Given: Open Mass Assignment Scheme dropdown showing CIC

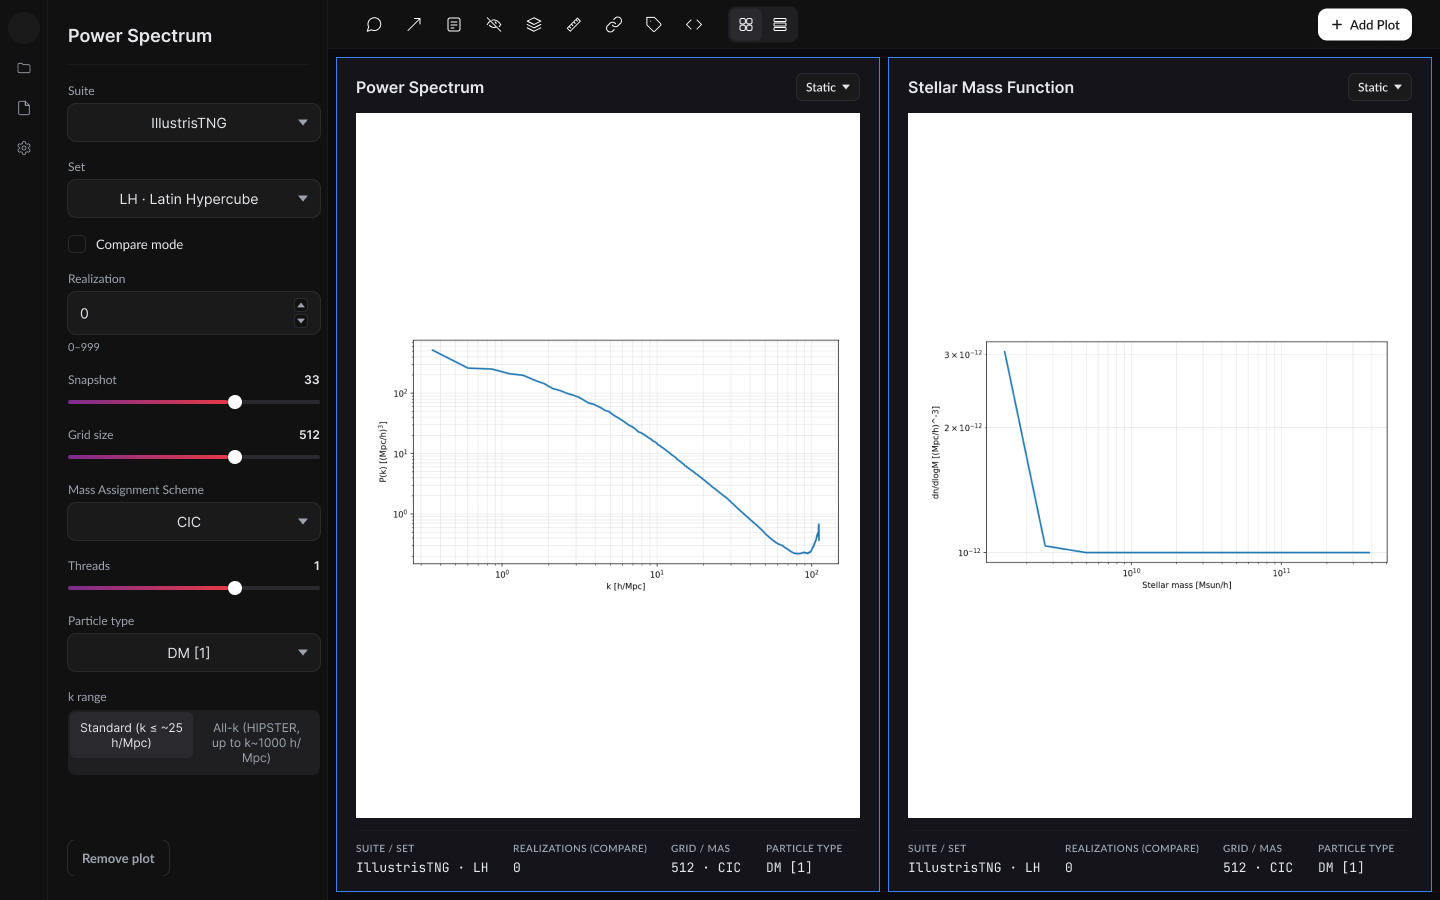Looking at the screenshot, I should click(194, 522).
